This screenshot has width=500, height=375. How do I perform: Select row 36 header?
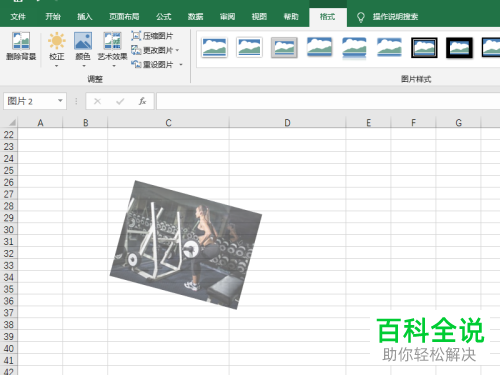pos(9,301)
